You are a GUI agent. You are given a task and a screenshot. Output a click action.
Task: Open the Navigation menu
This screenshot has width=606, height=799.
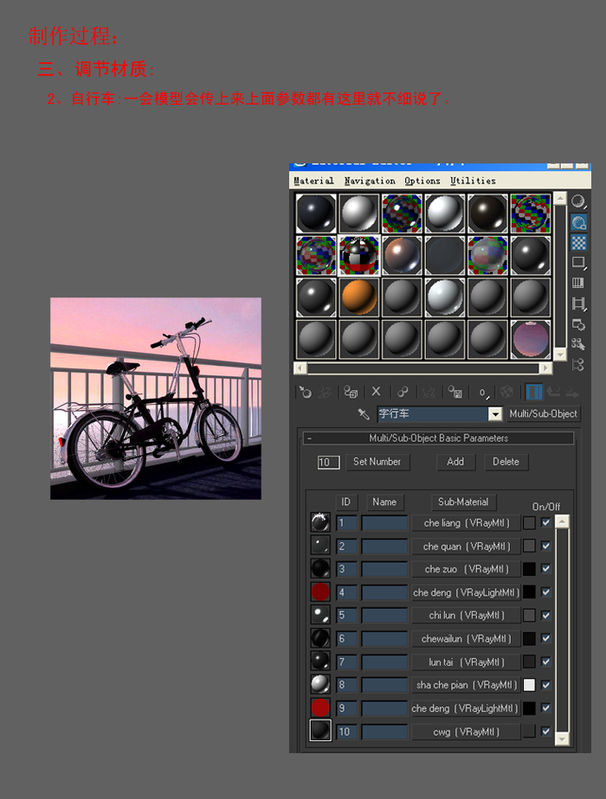pos(370,180)
